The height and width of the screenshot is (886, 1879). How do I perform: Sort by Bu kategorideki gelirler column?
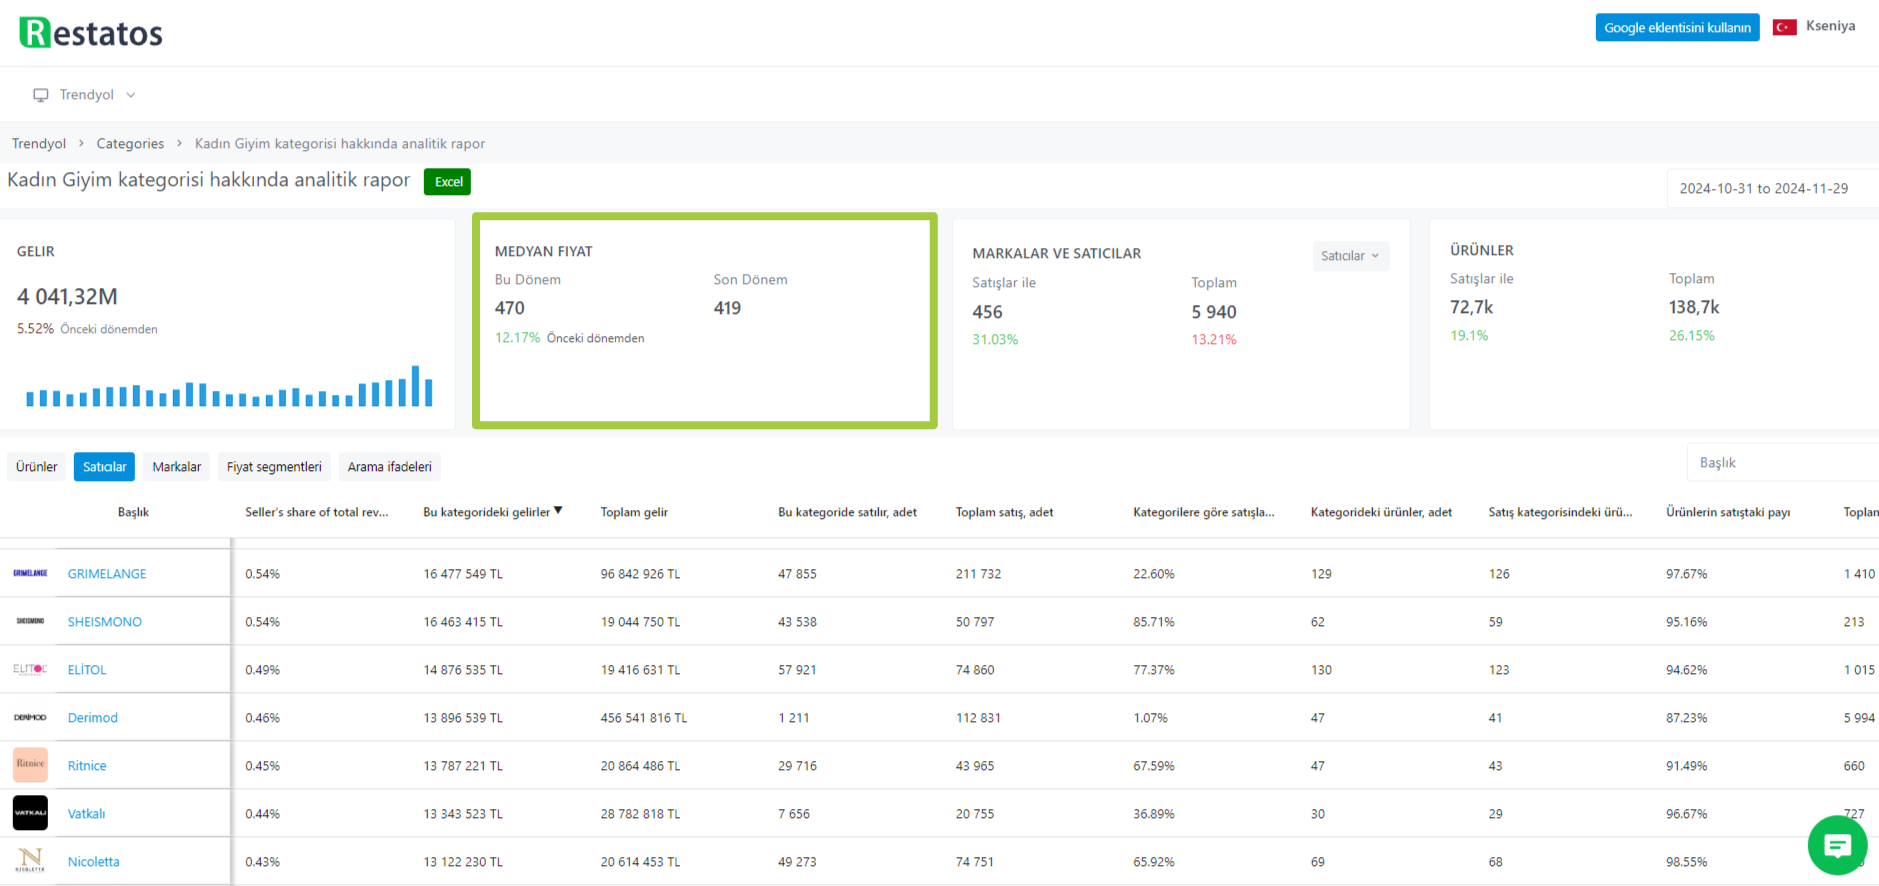[x=492, y=512]
